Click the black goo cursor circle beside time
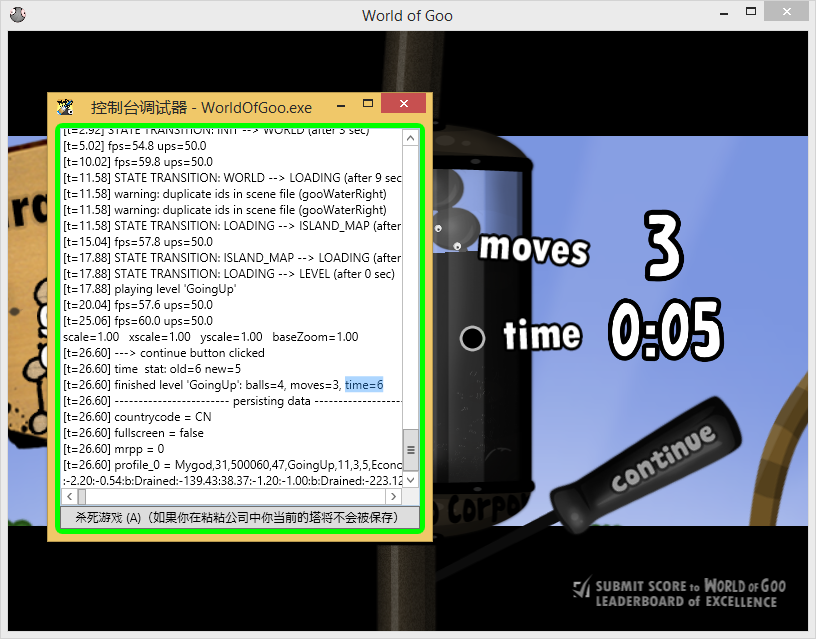Viewport: 816px width, 639px height. pyautogui.click(x=472, y=338)
